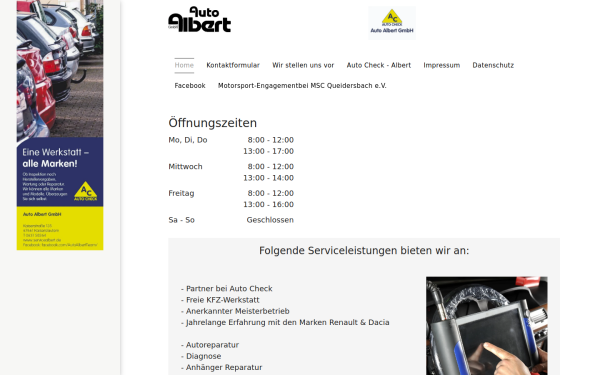600x375 pixels.
Task: Select the 'Freitag' row label
Action: point(181,193)
